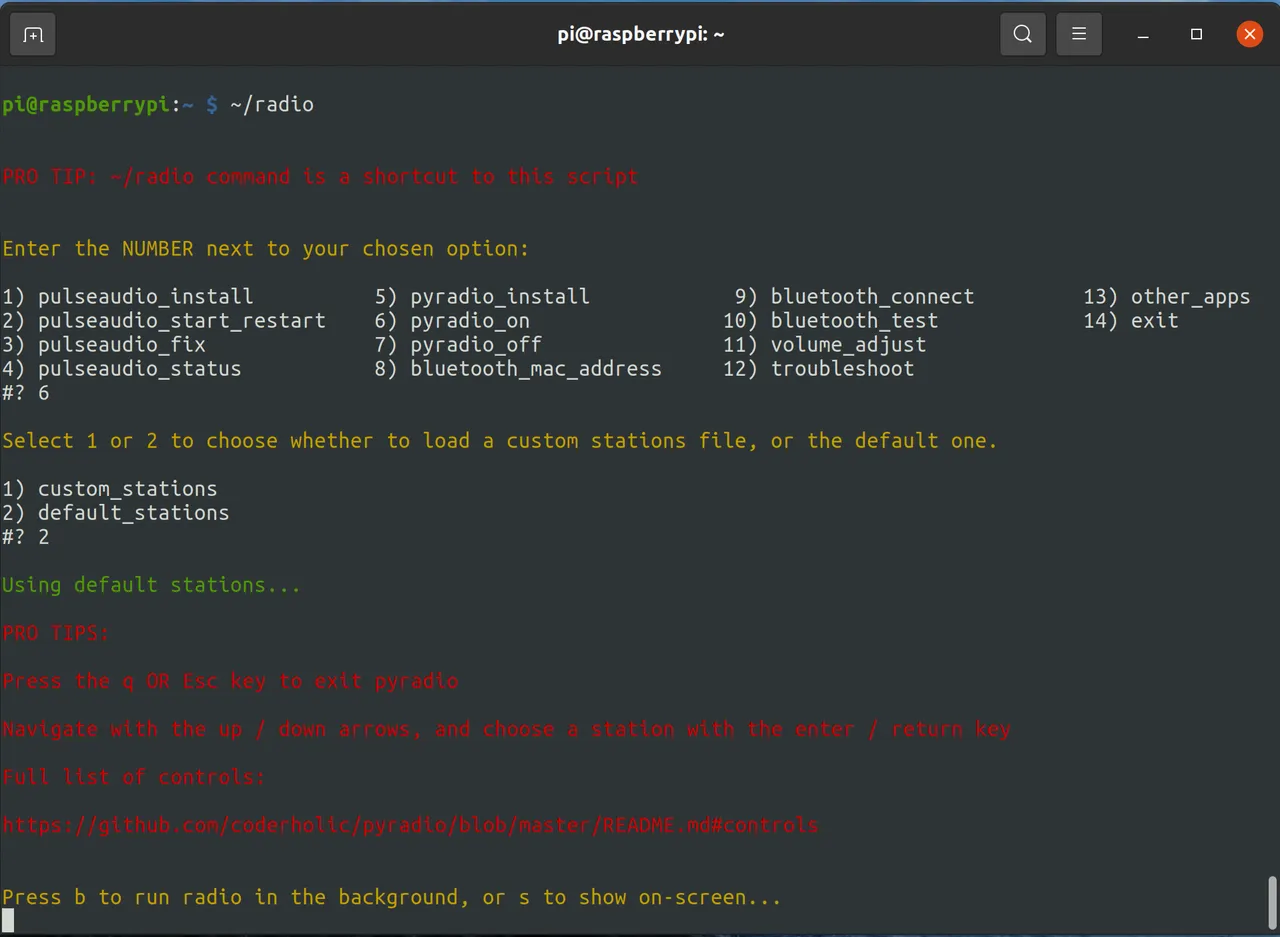1280x937 pixels.
Task: Click the 'PRO TIP: ~/radio command' line
Action: point(320,177)
